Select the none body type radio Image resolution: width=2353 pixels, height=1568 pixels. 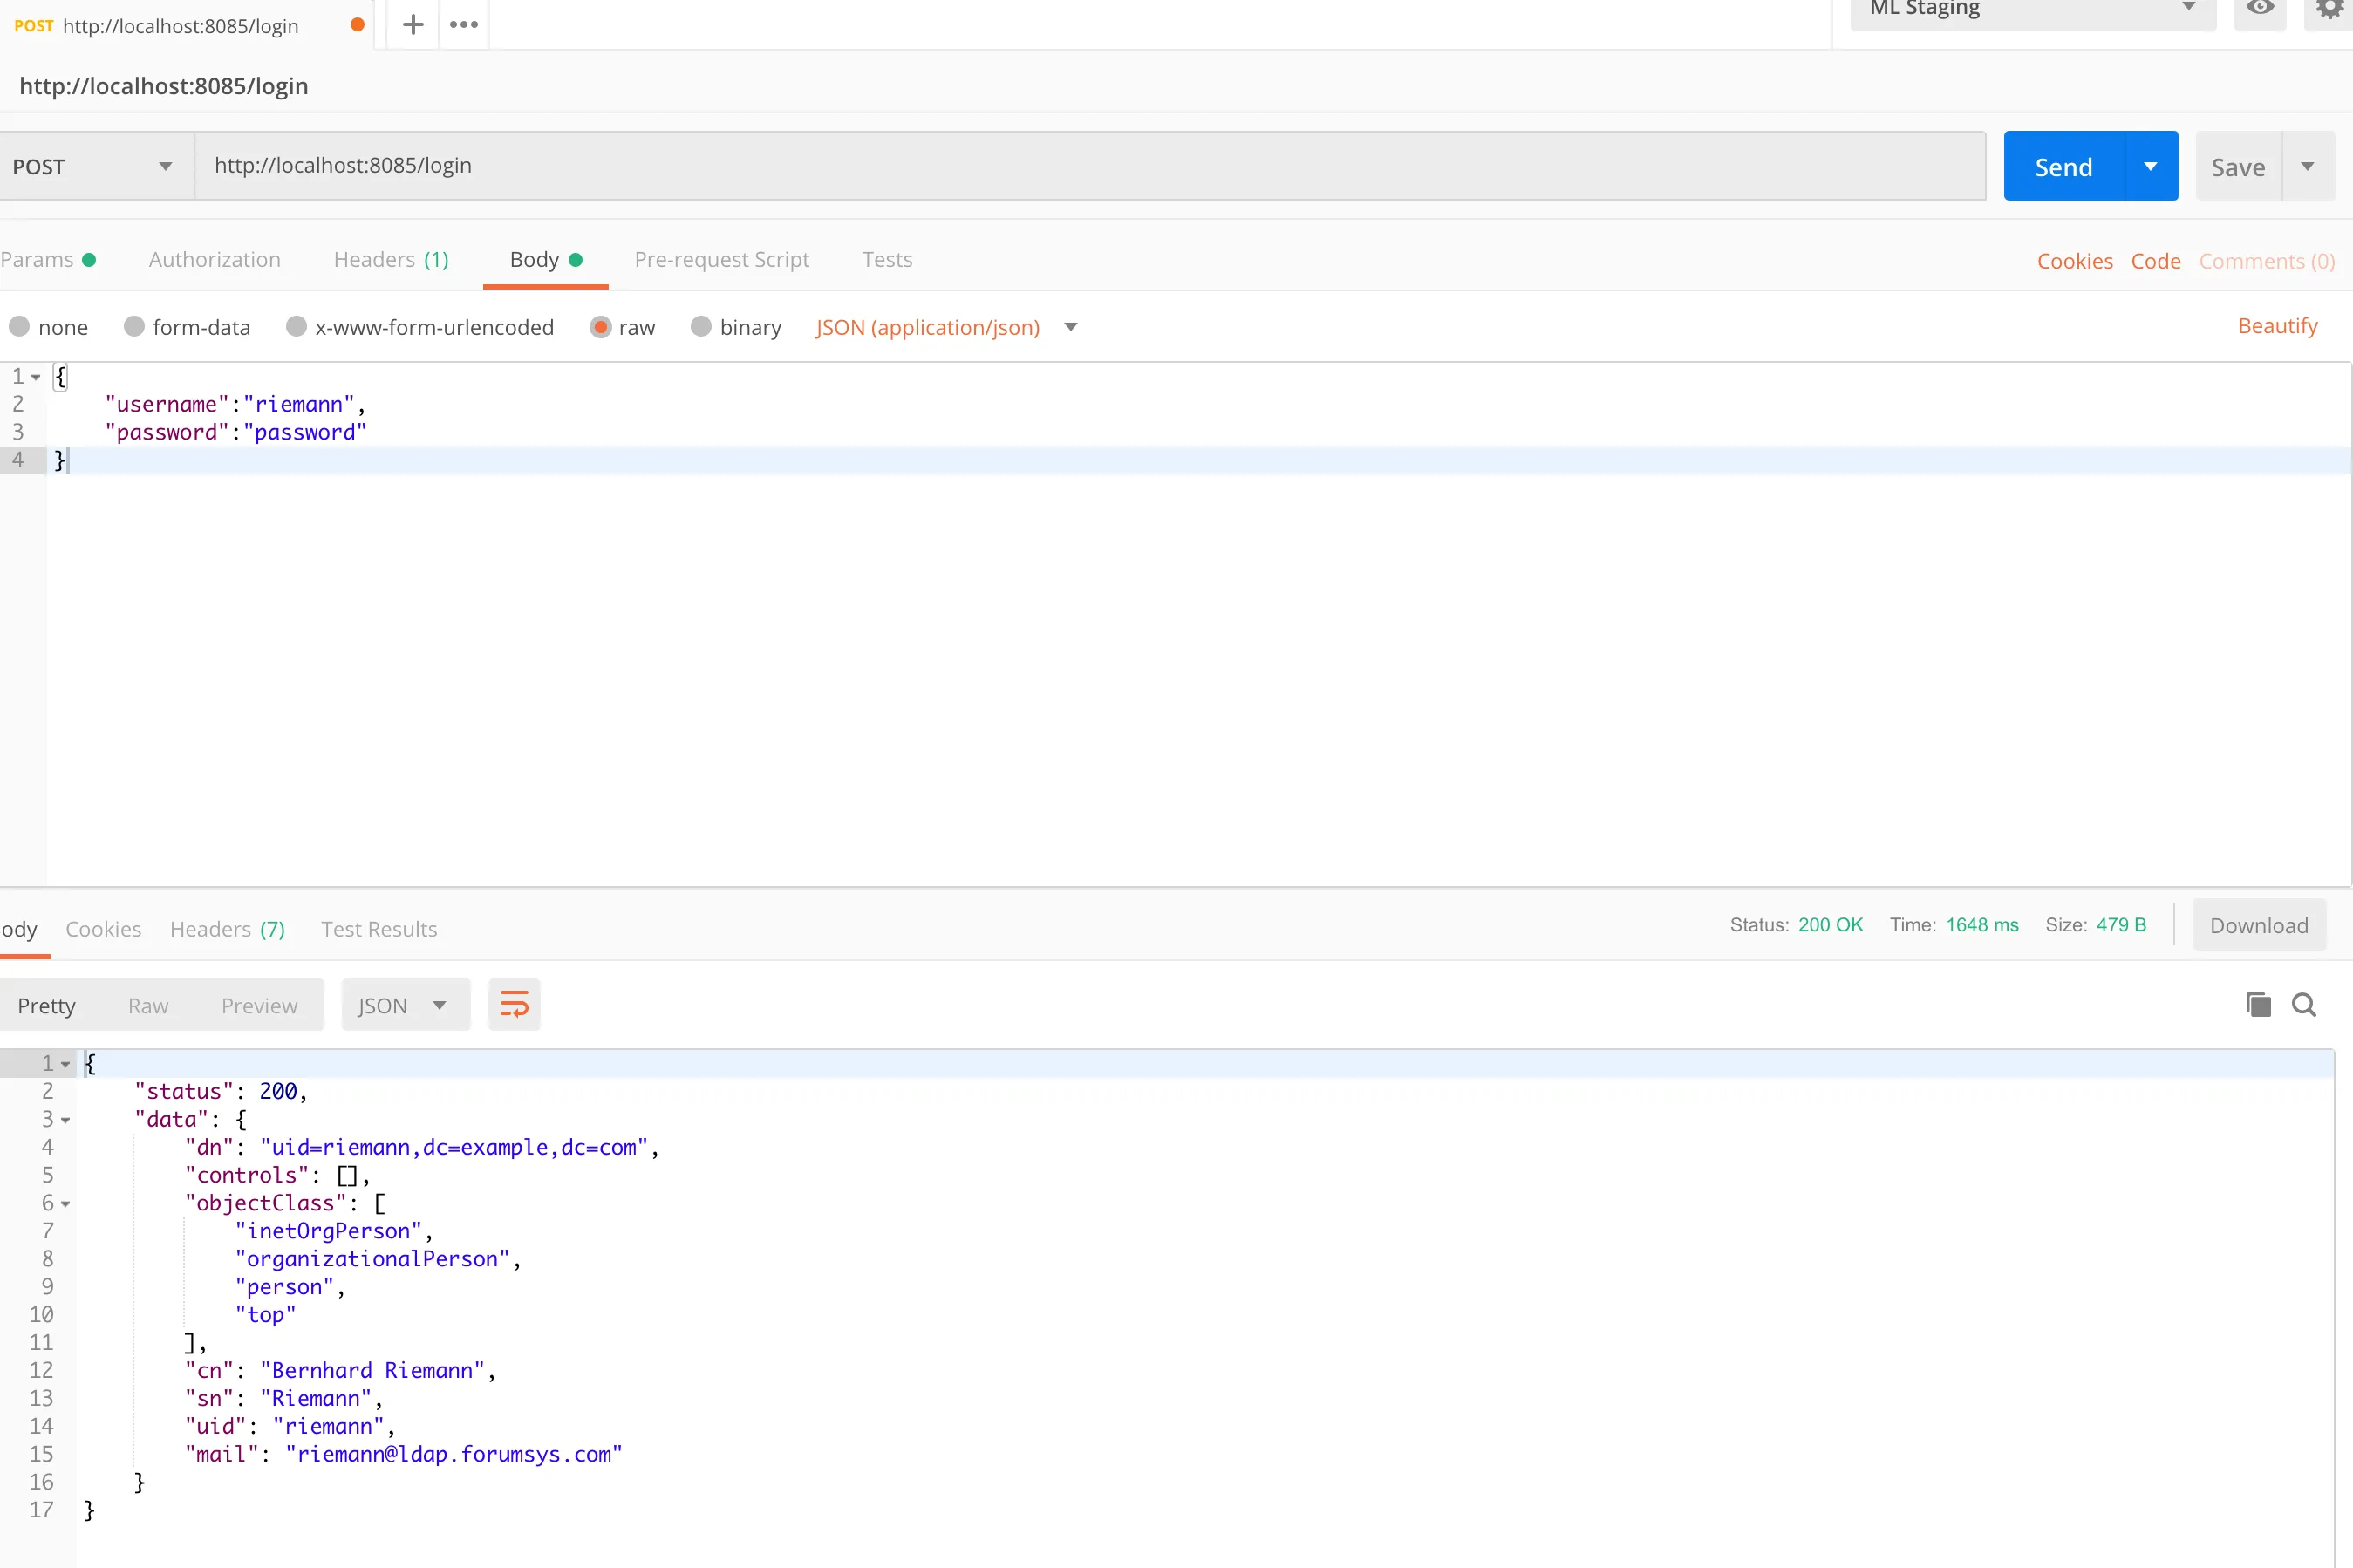click(20, 327)
